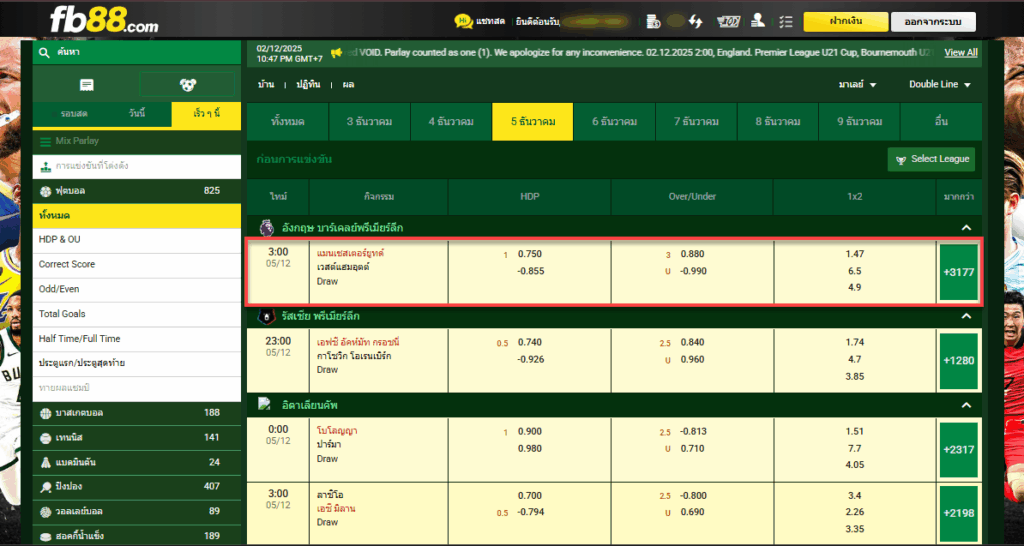
Task: Open the ผล results link
Action: click(x=348, y=85)
